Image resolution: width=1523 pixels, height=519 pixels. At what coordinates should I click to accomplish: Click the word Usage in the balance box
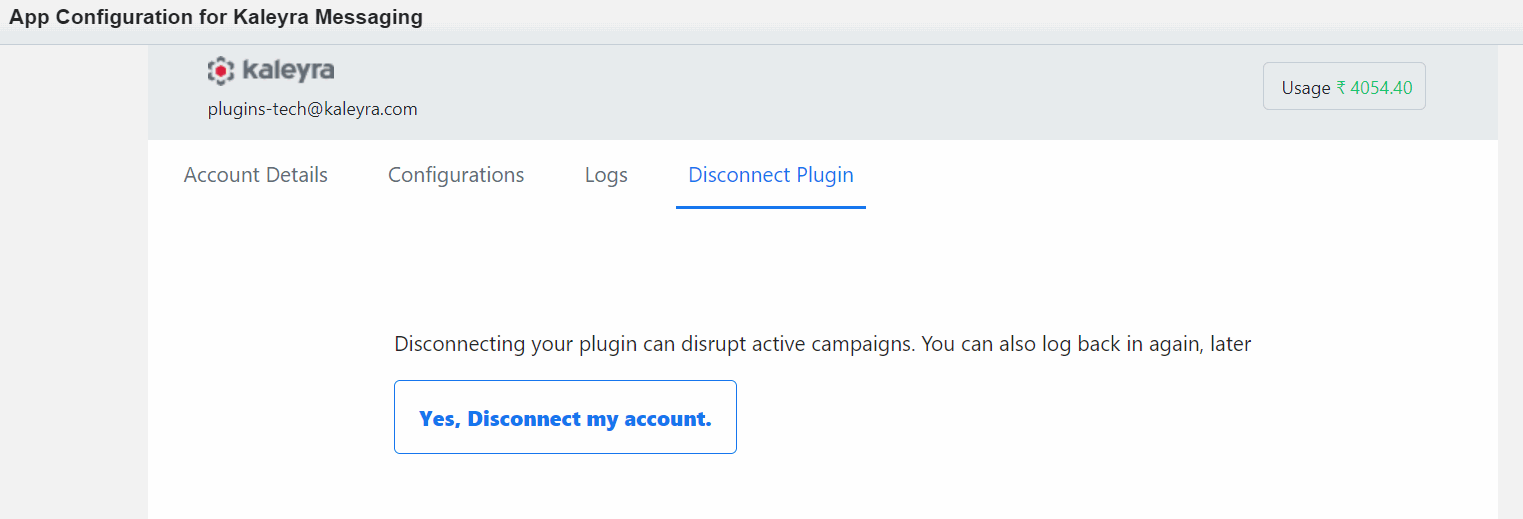click(1306, 88)
